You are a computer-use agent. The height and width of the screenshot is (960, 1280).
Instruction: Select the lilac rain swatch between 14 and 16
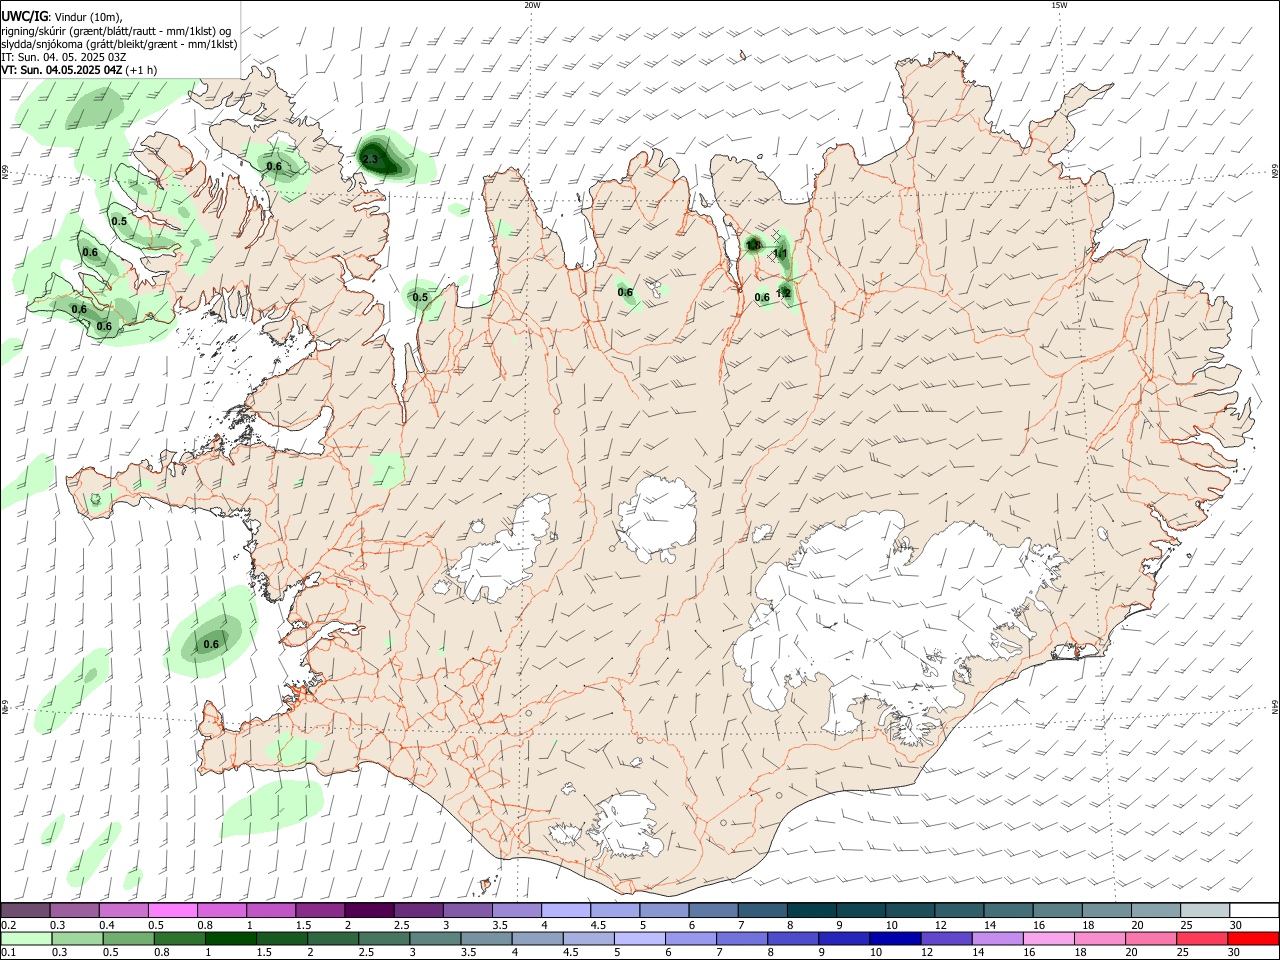pos(997,939)
